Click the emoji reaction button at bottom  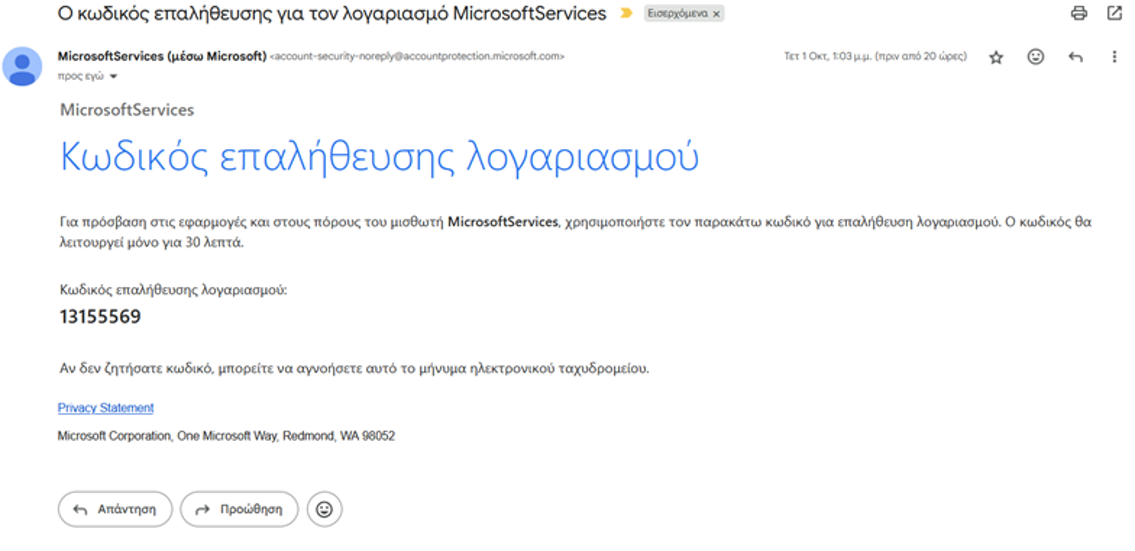tap(324, 510)
